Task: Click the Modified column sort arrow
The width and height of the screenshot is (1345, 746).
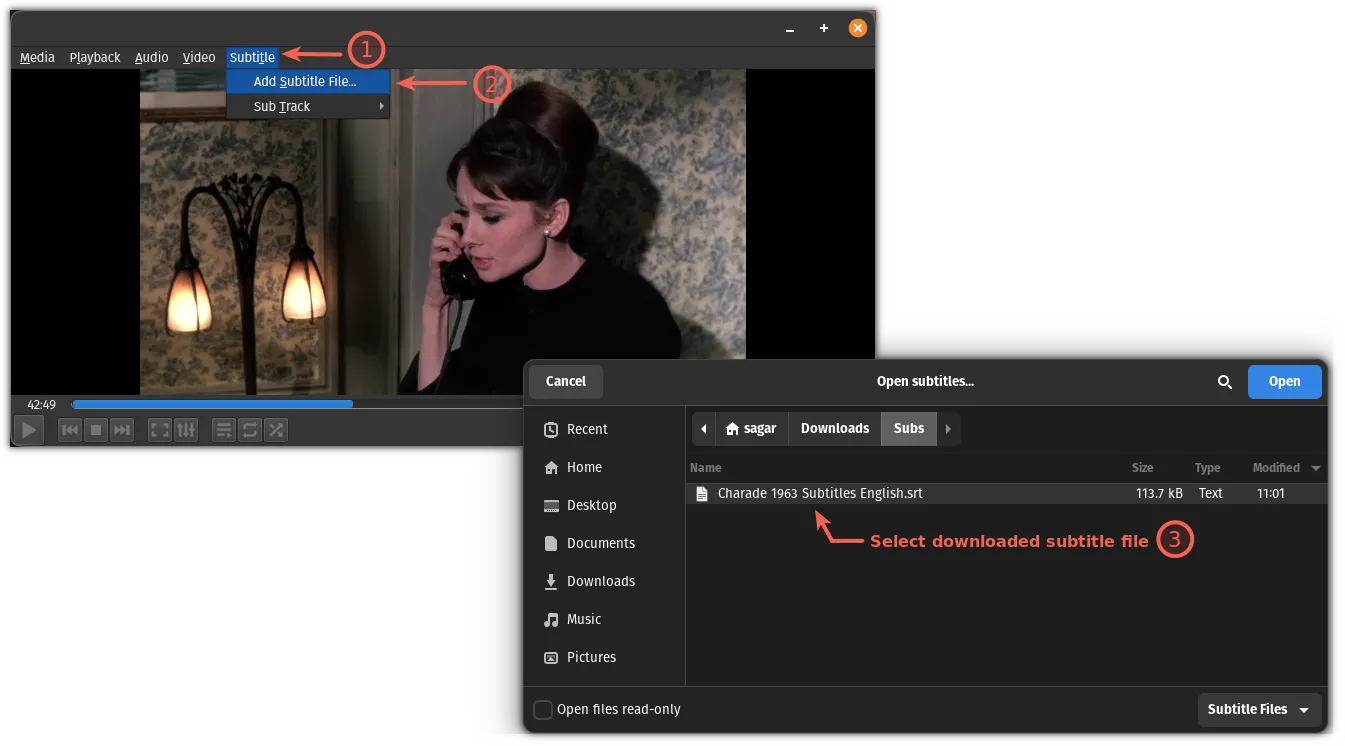Action: 1316,468
